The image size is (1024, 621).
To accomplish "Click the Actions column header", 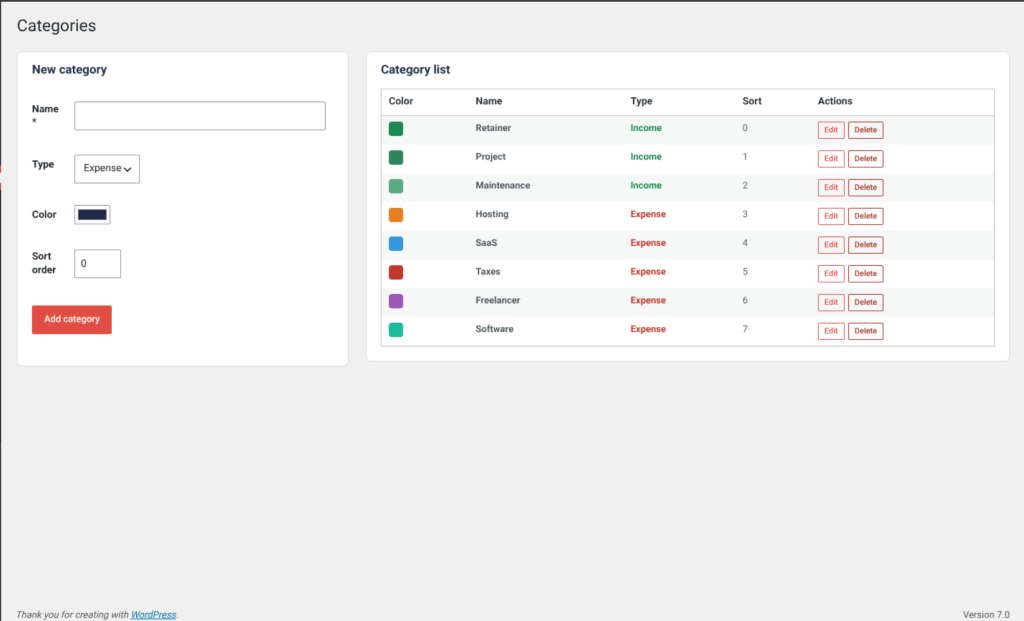I will click(x=835, y=101).
